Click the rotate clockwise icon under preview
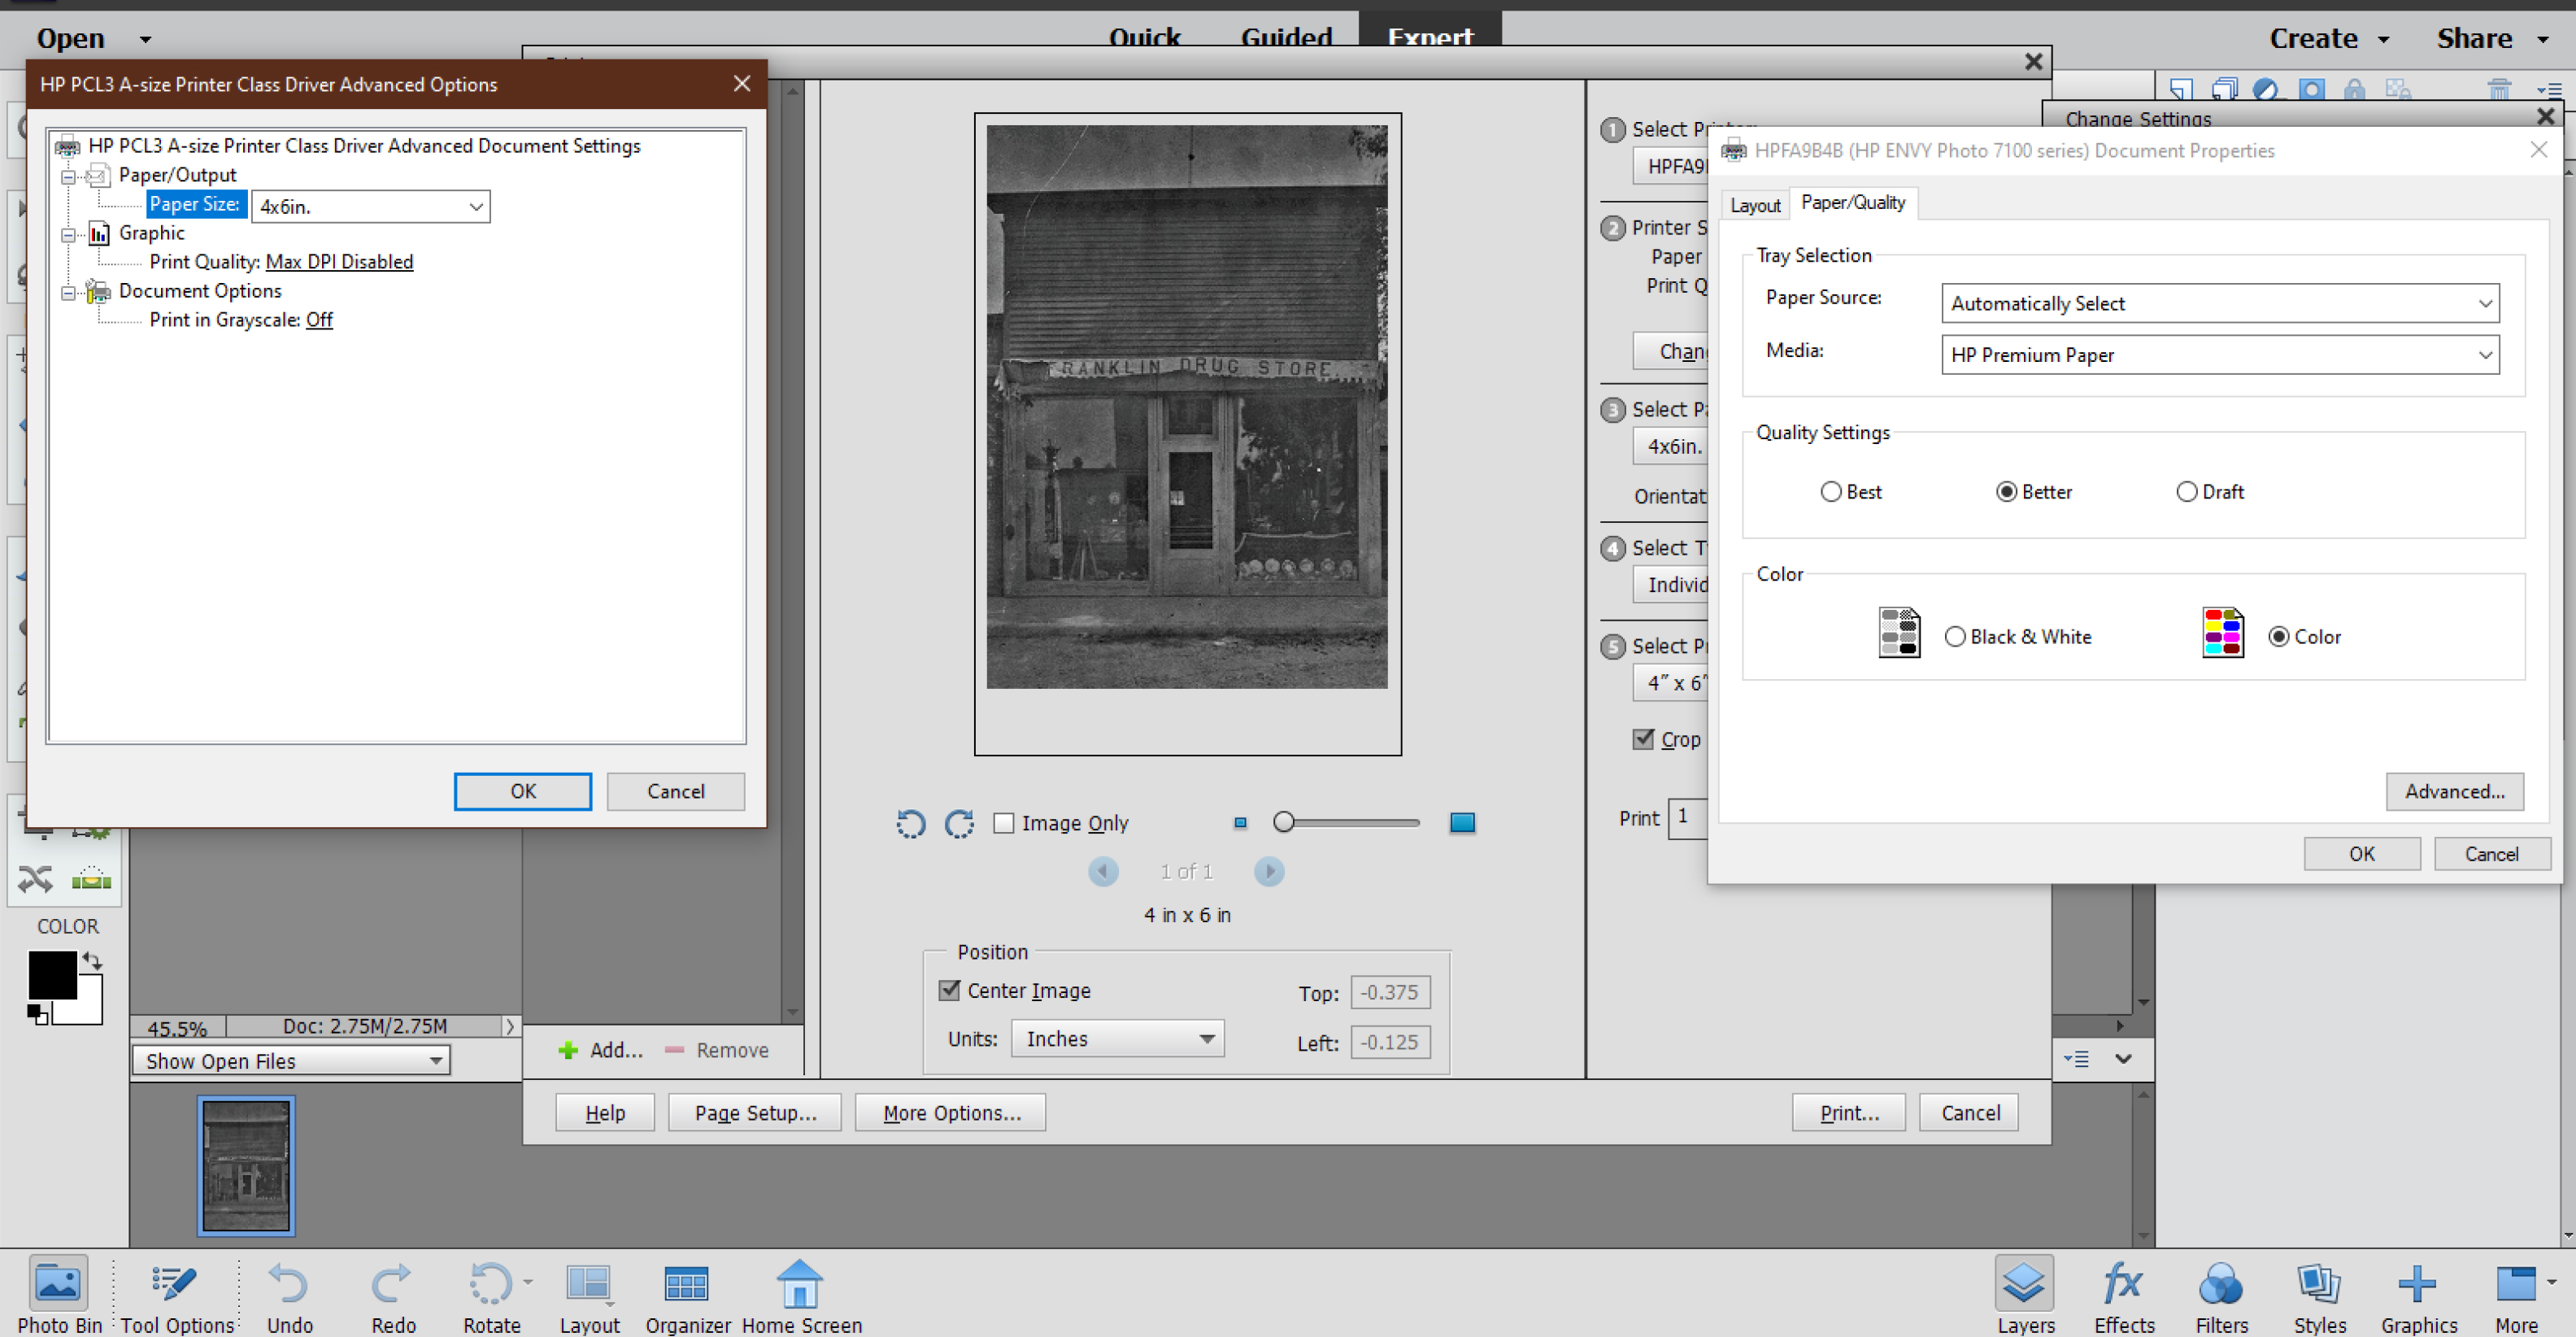This screenshot has width=2576, height=1337. [x=959, y=823]
